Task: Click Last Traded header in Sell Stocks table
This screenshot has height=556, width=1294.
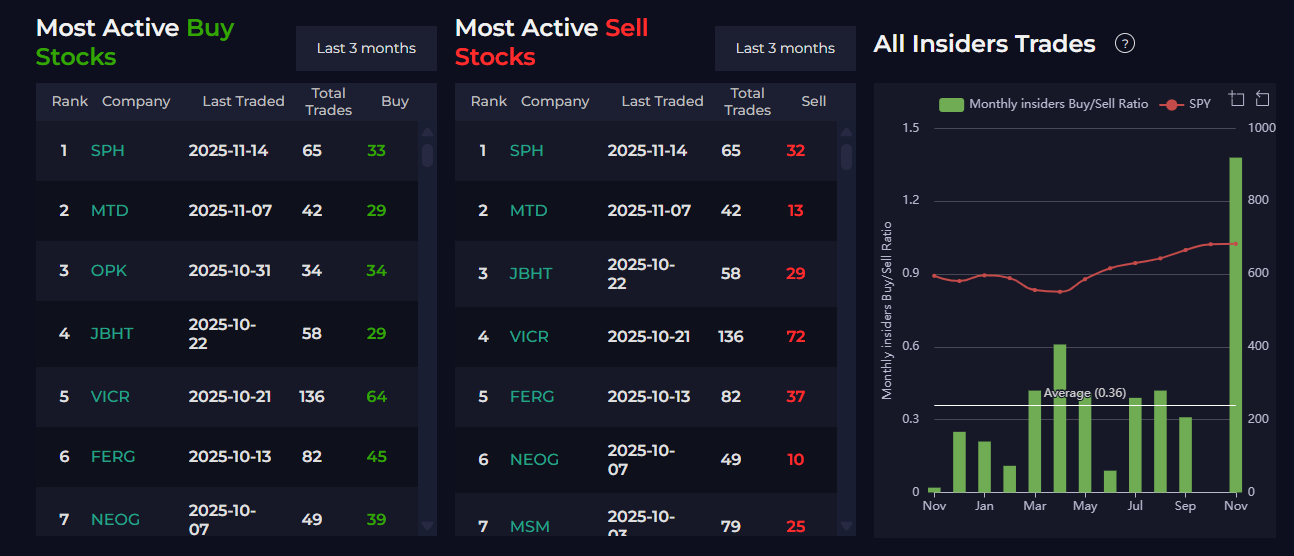Action: [x=662, y=101]
